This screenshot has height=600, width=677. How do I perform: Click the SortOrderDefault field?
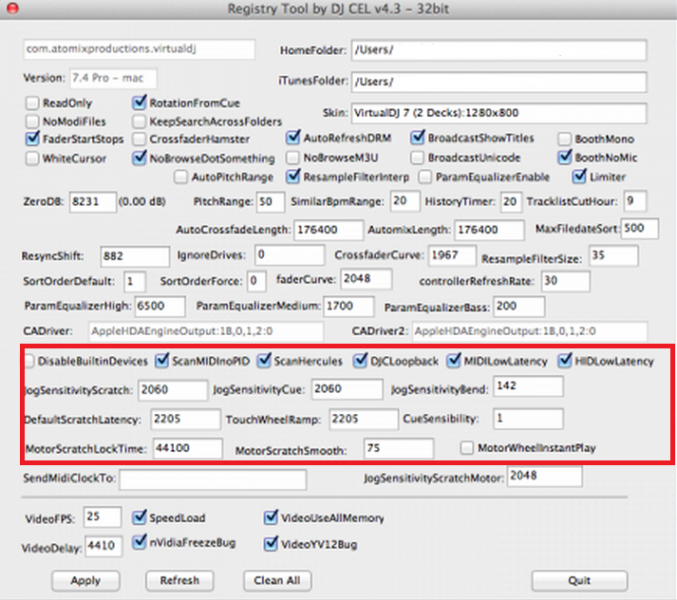tap(134, 281)
